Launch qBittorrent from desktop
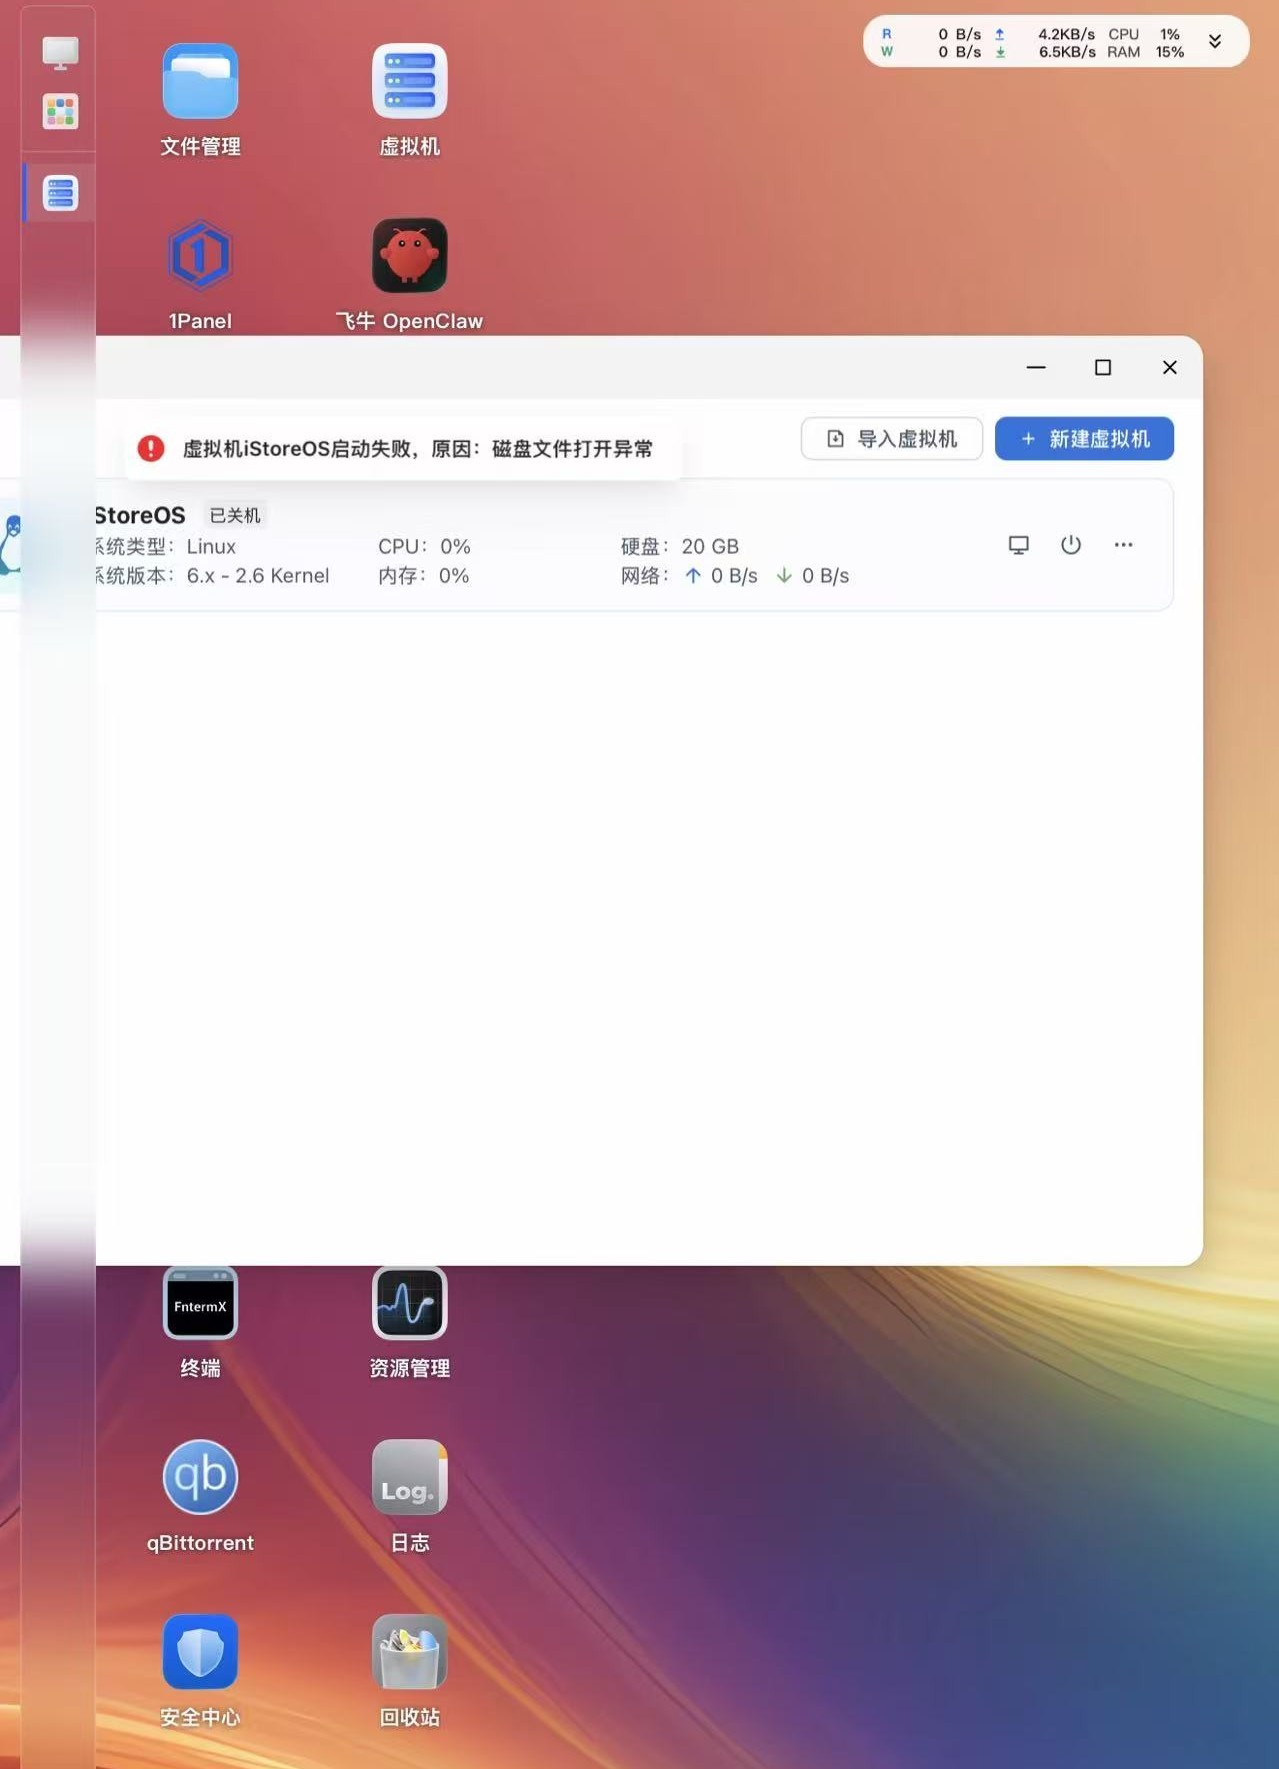The height and width of the screenshot is (1769, 1279). (200, 1477)
